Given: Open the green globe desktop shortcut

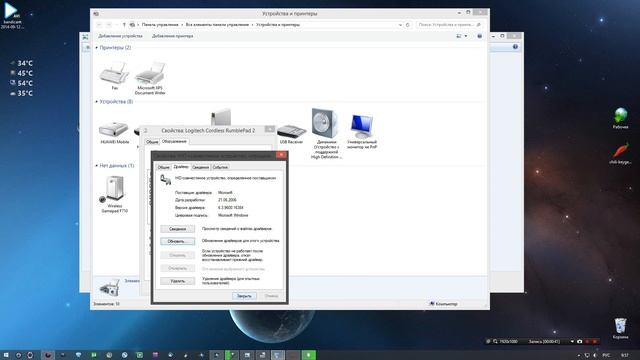Looking at the screenshot, I should (620, 118).
